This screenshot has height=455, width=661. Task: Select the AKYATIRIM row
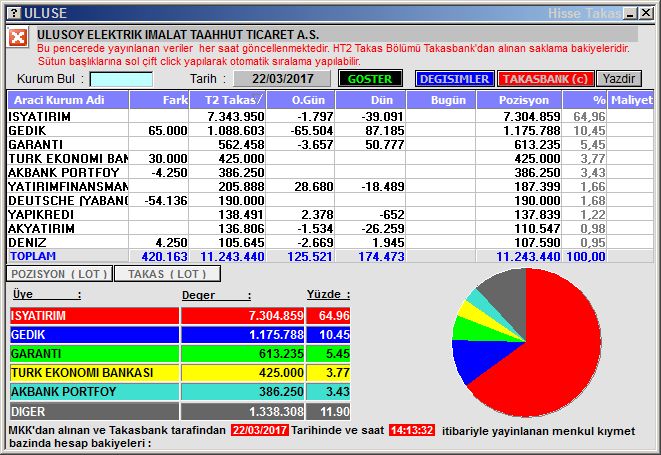pos(330,228)
